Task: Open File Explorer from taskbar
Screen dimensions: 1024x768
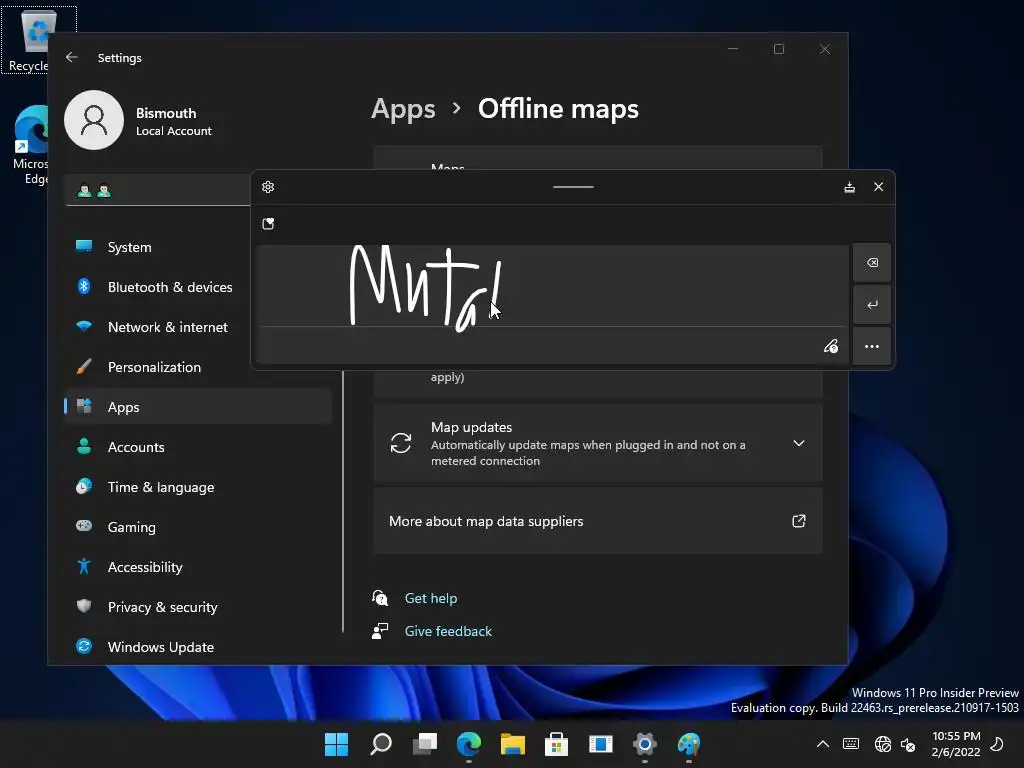Action: point(513,744)
